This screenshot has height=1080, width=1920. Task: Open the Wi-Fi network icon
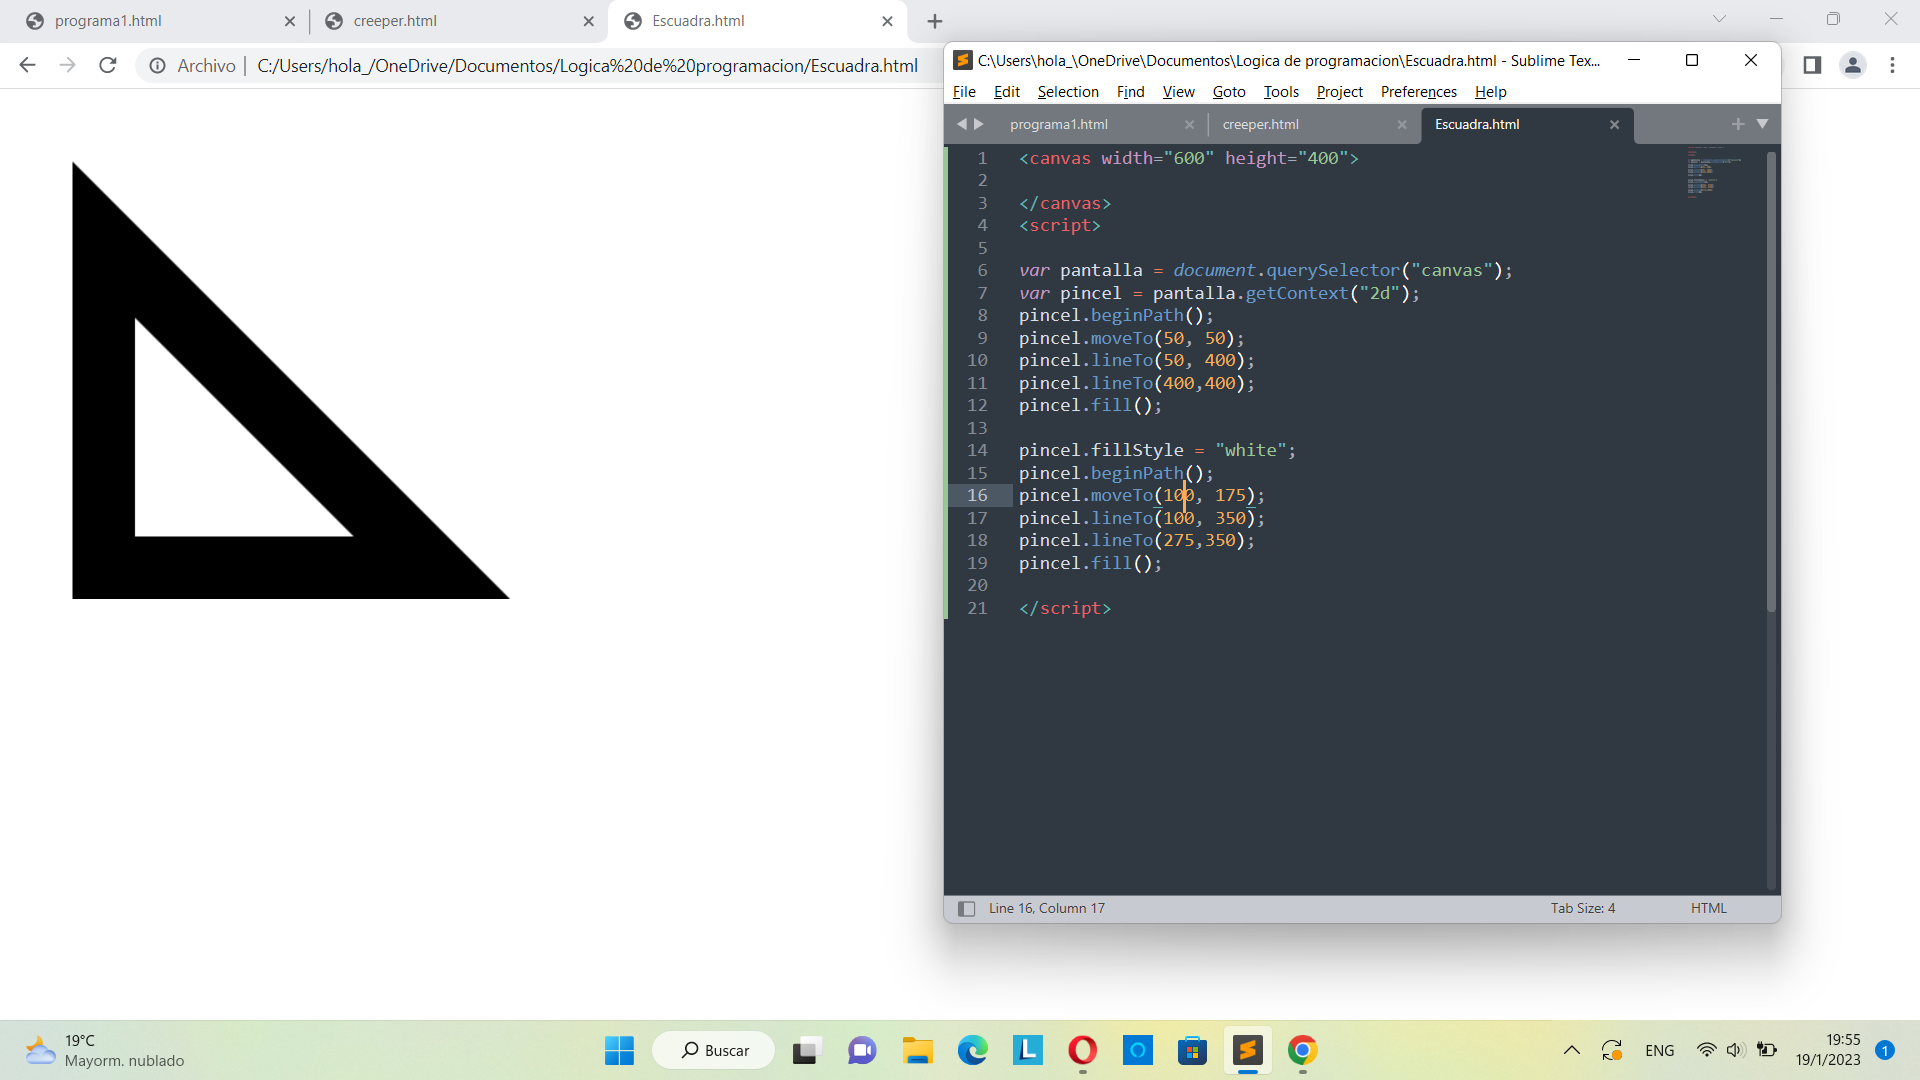(x=1706, y=1050)
